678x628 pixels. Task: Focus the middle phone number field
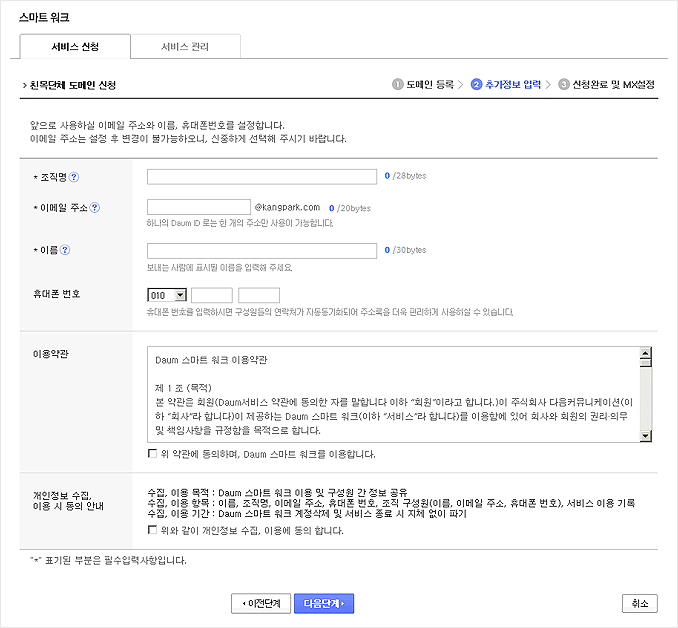212,295
